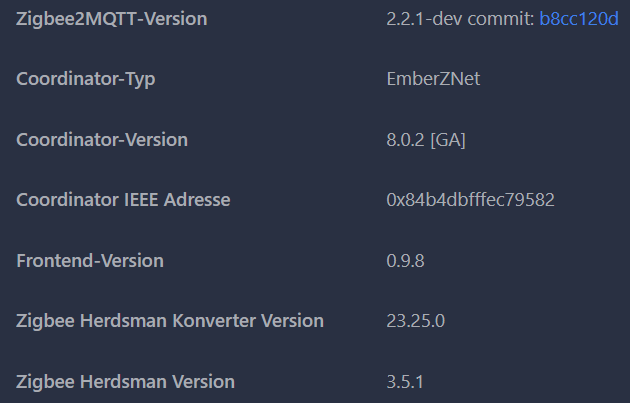Open the b8cc120d commit link

(579, 19)
